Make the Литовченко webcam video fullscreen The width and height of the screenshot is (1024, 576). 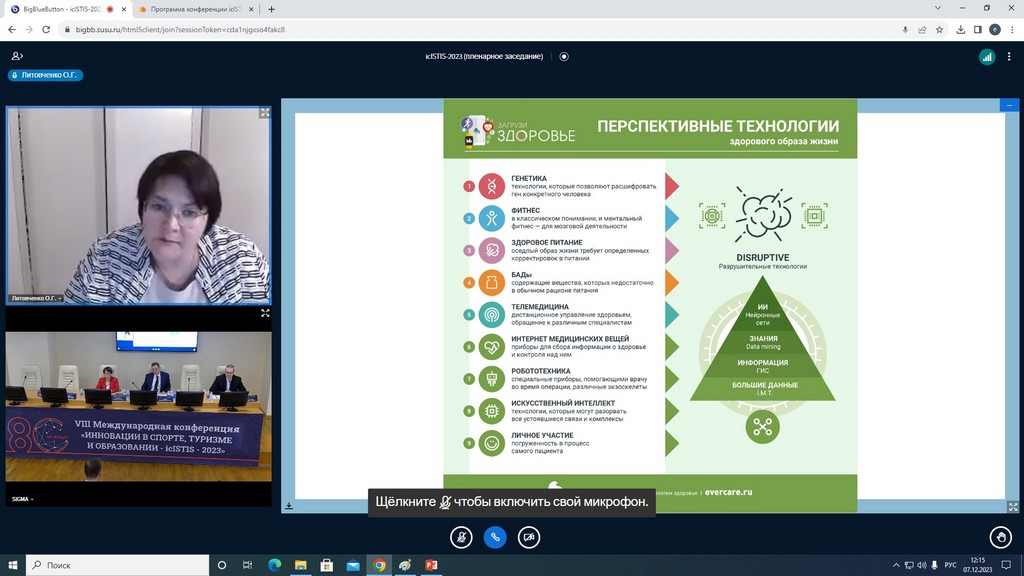[265, 113]
